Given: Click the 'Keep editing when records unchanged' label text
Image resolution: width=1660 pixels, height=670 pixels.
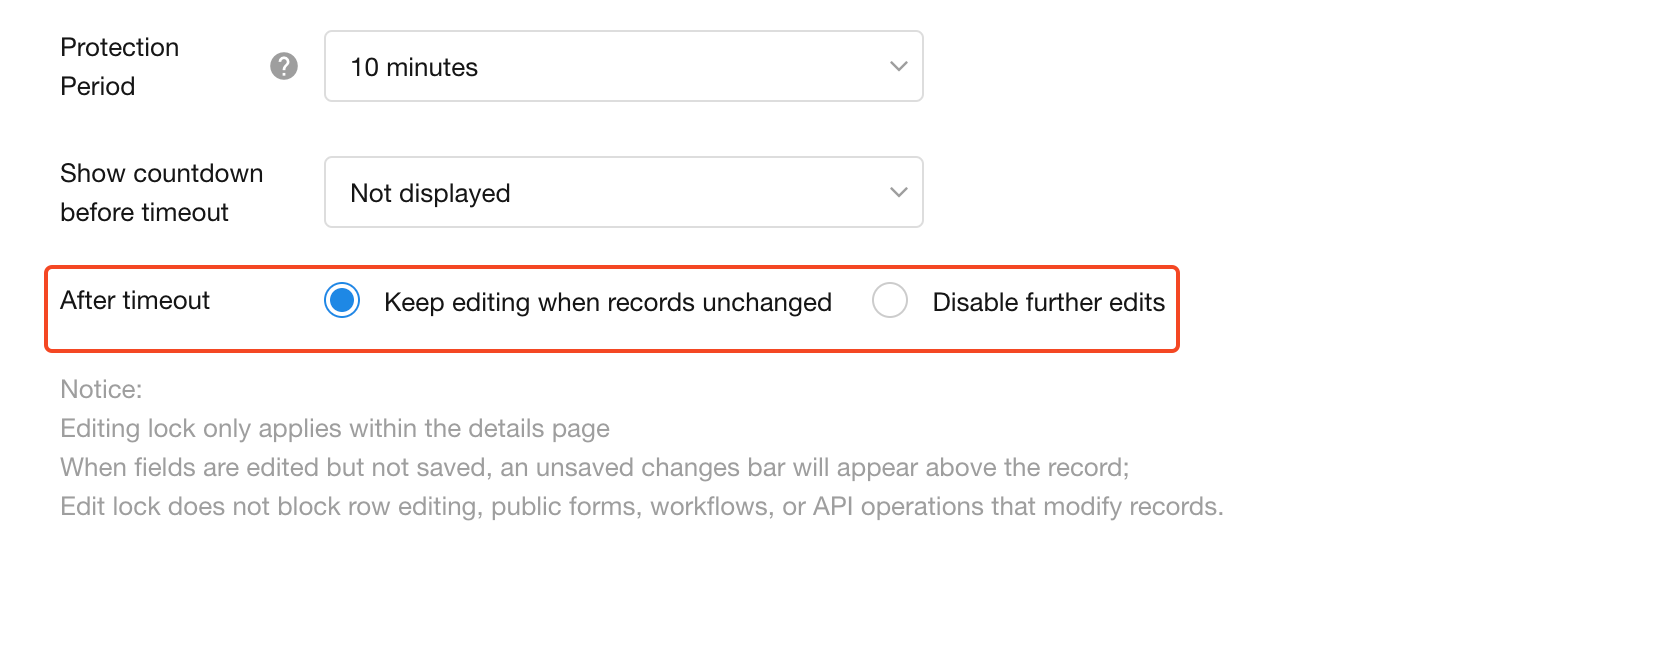Looking at the screenshot, I should click(x=607, y=302).
